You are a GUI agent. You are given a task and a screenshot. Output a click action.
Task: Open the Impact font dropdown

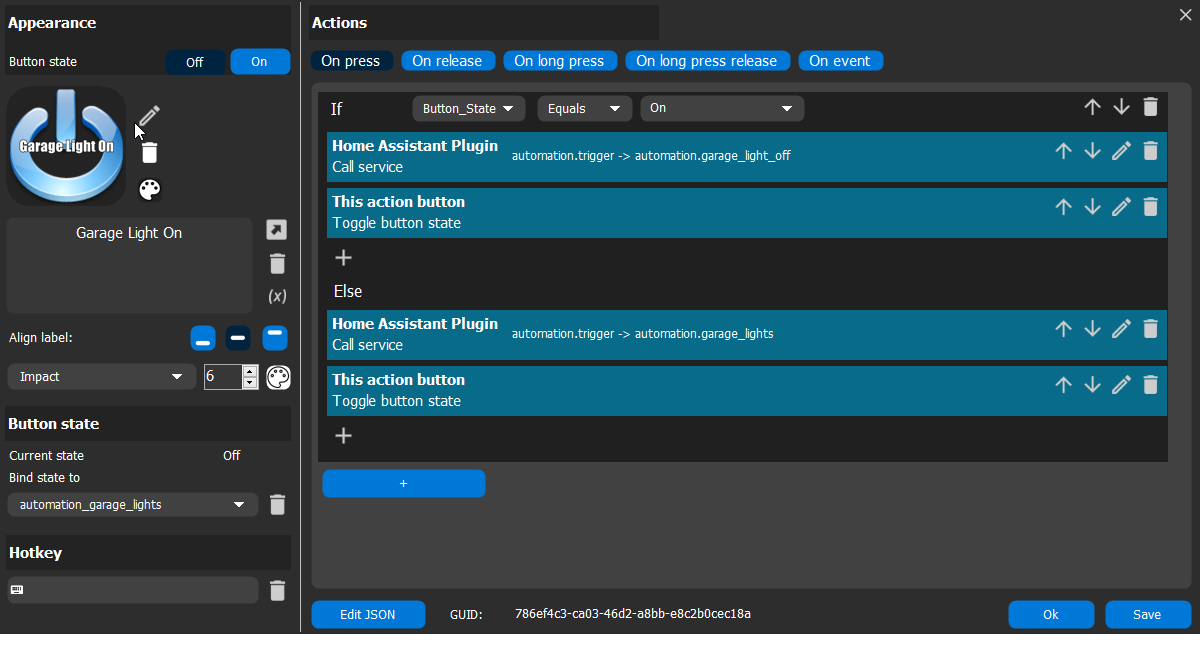100,376
